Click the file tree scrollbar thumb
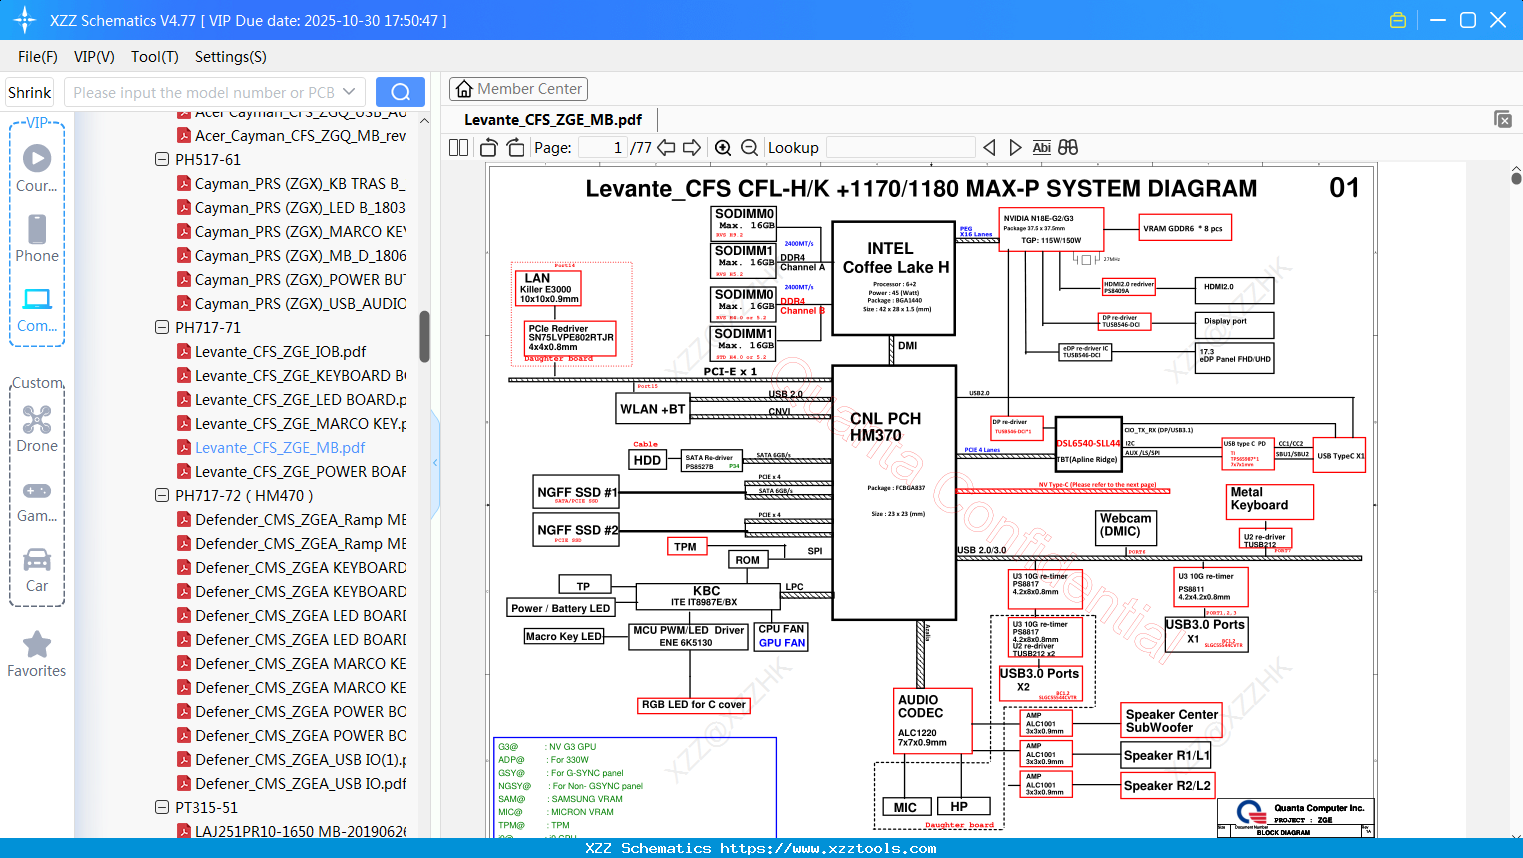This screenshot has width=1523, height=858. click(424, 337)
